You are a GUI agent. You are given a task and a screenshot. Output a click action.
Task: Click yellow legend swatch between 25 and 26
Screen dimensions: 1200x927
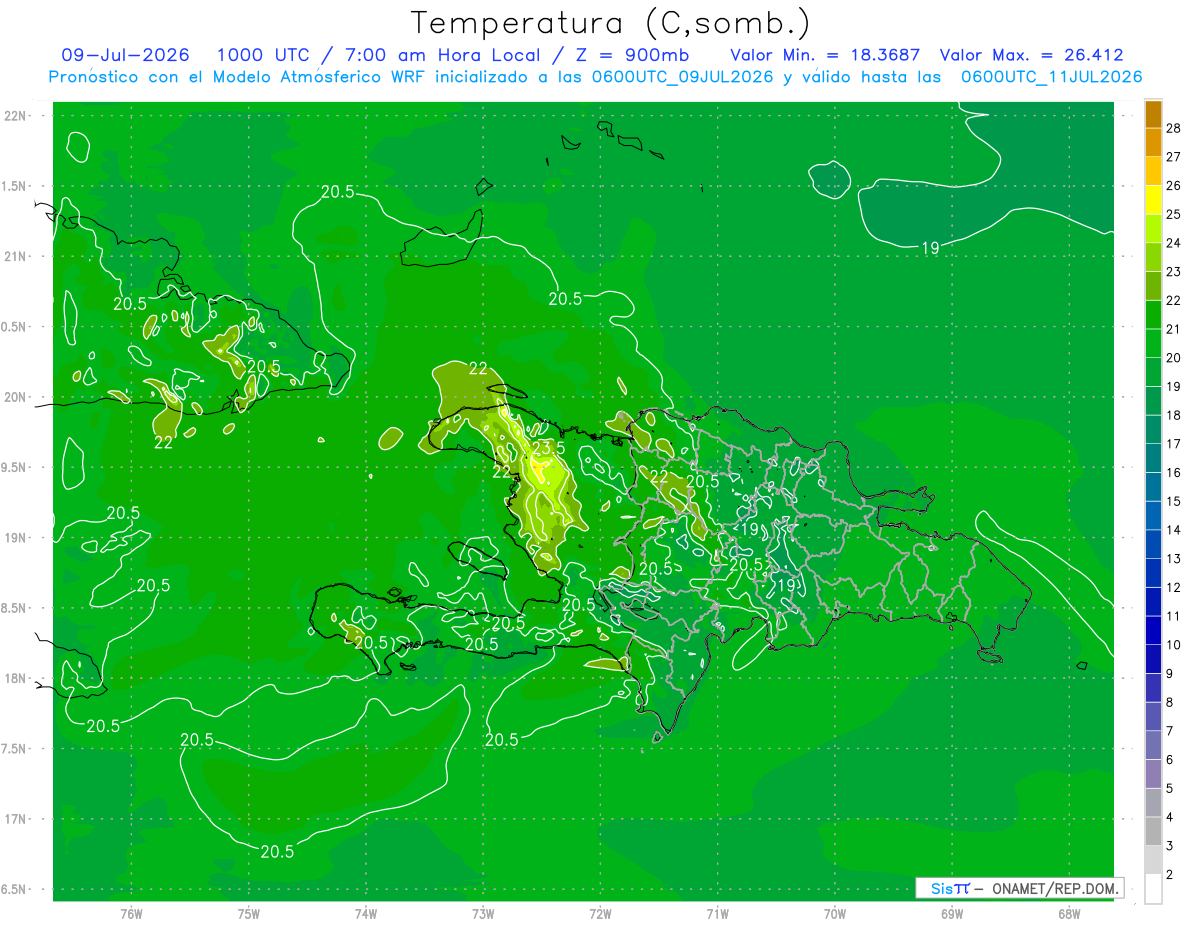click(x=1153, y=200)
